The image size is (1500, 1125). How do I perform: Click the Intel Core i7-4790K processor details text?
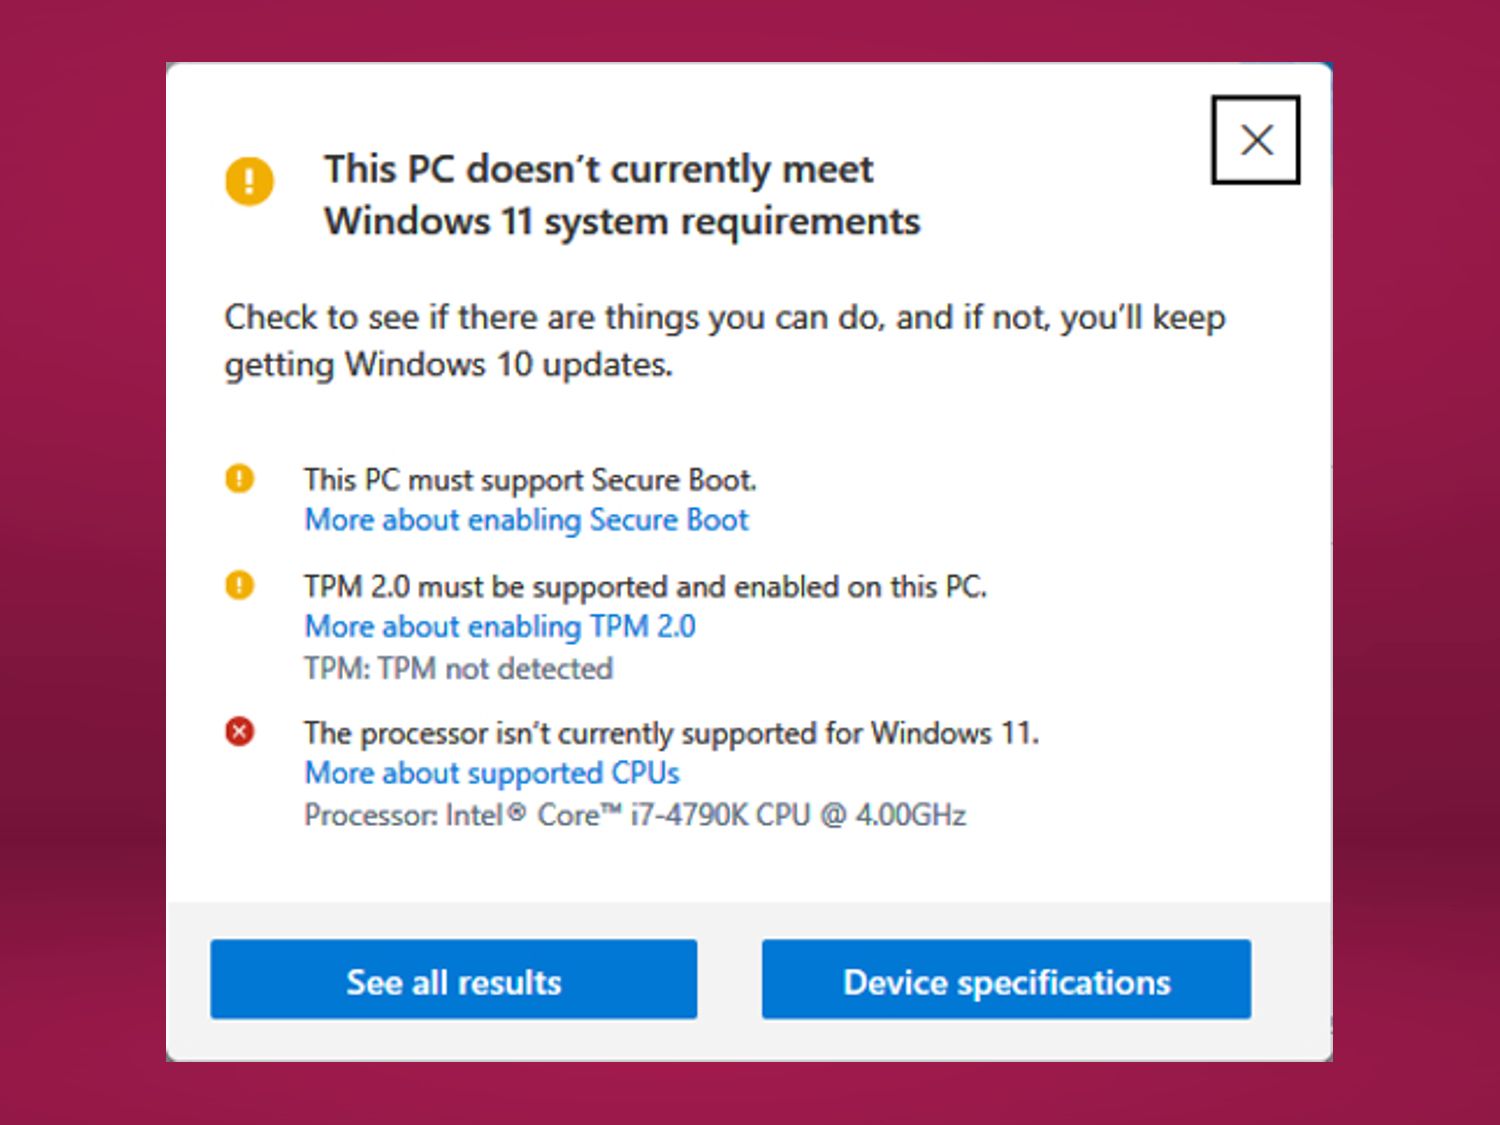click(x=635, y=815)
